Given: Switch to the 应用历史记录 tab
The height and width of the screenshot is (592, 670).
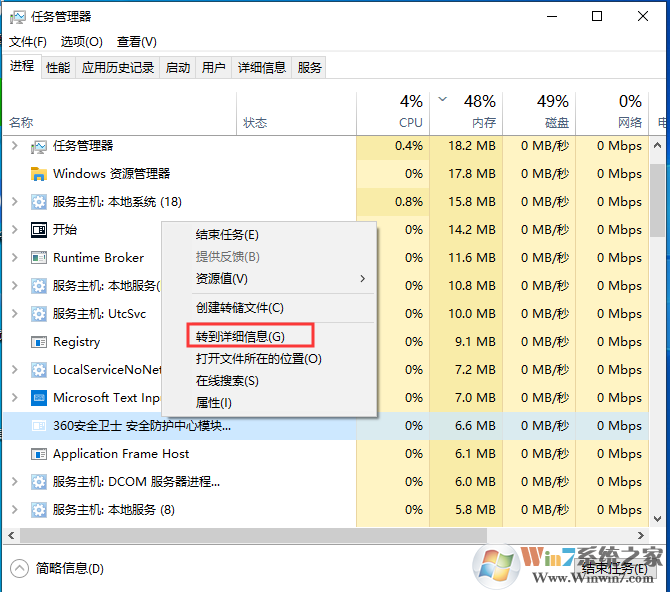Looking at the screenshot, I should 118,68.
